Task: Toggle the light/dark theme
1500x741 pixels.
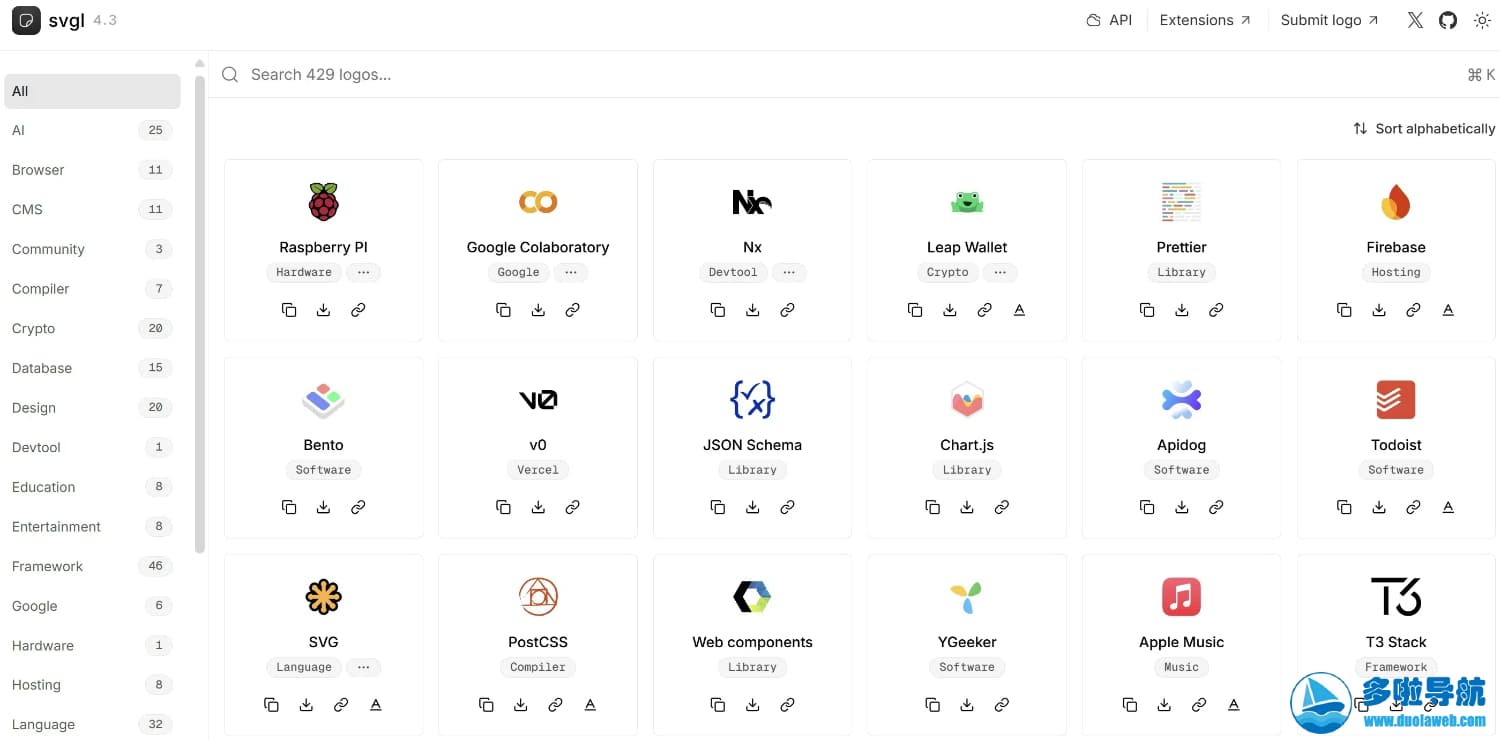Action: click(1482, 20)
